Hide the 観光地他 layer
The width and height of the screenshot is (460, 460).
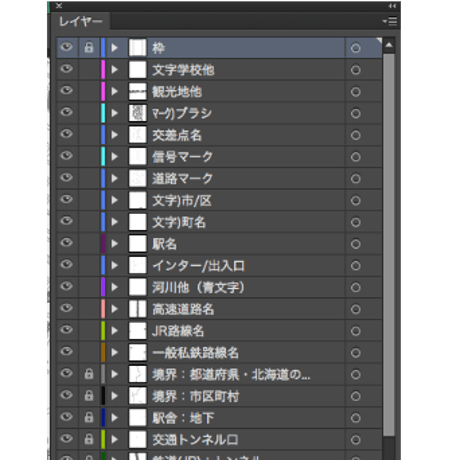[x=66, y=91]
